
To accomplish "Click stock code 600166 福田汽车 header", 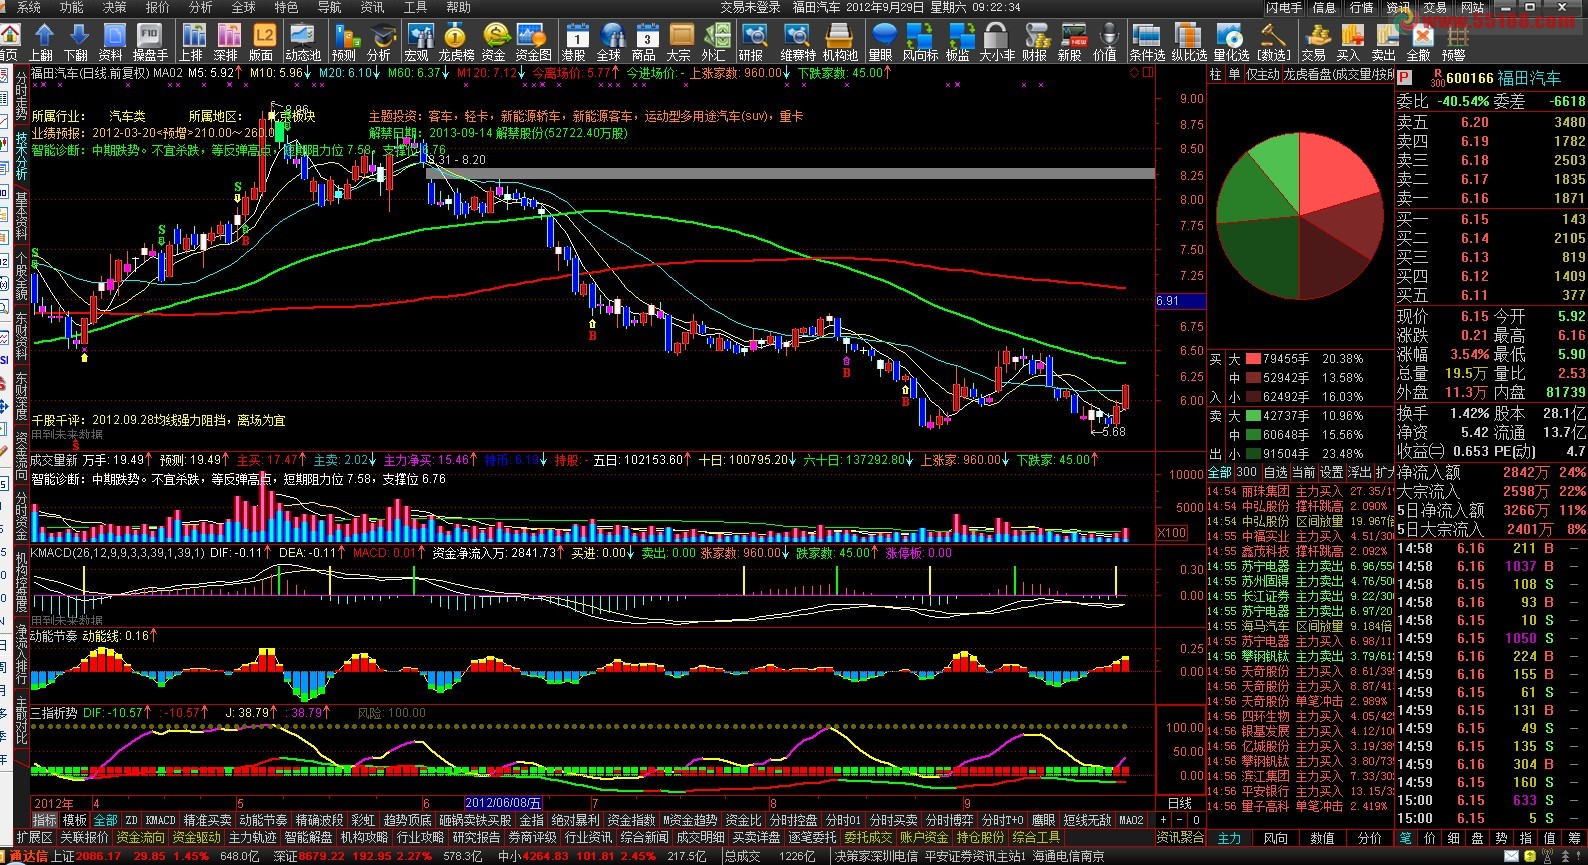I will [1503, 78].
